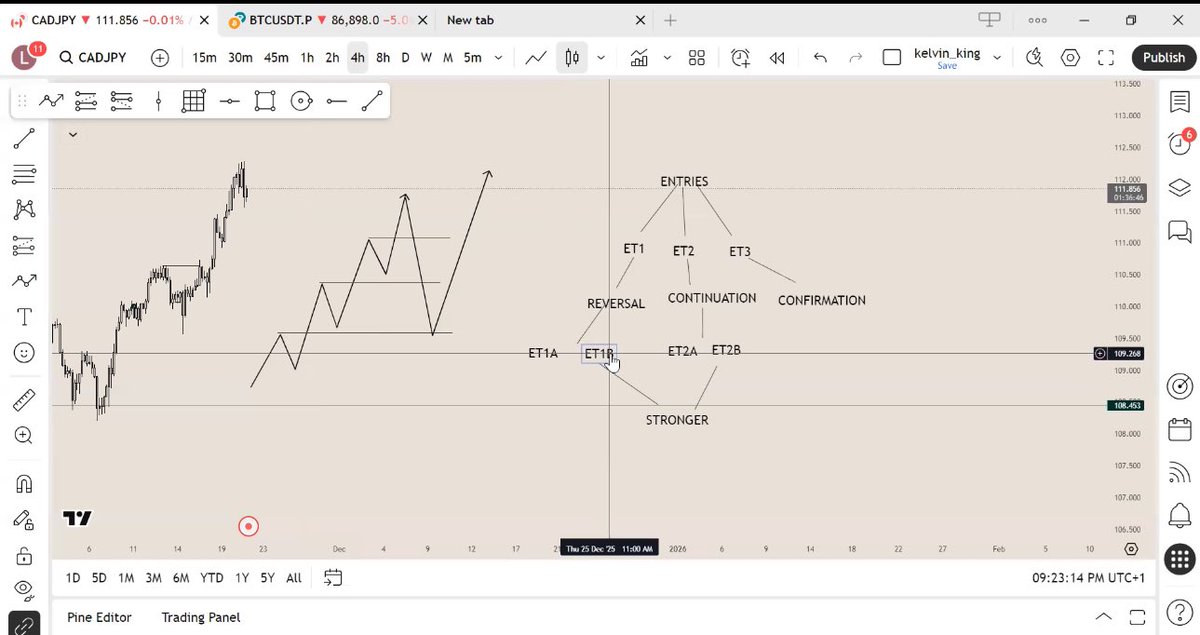This screenshot has width=1200, height=635.
Task: Activate the Zoom In magnifier tool
Action: coord(24,436)
